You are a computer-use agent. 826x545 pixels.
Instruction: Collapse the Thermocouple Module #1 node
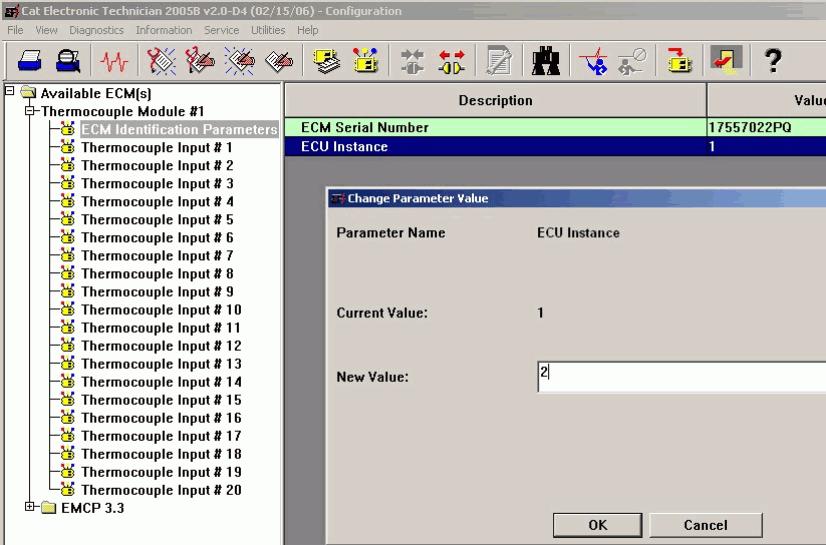coord(30,111)
